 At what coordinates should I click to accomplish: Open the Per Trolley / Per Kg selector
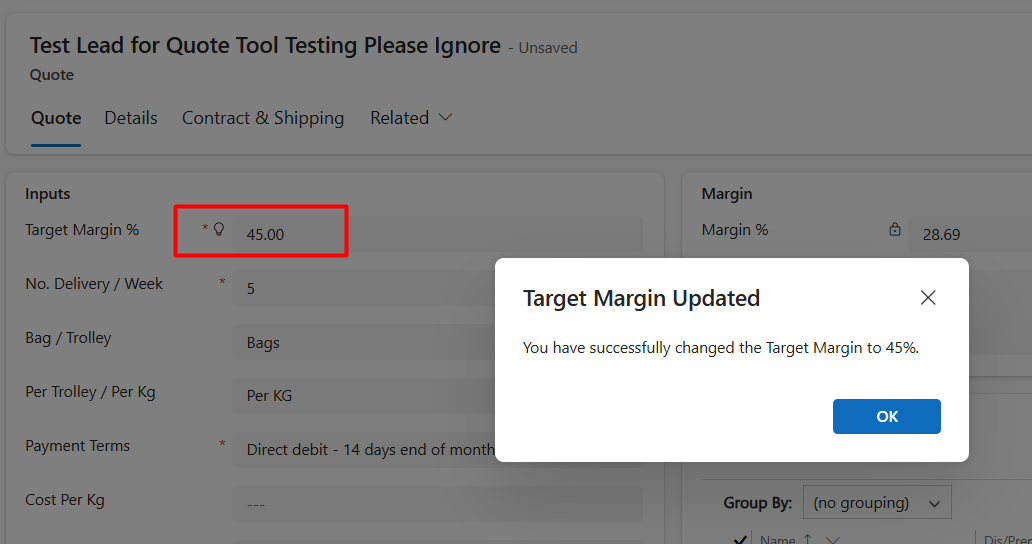click(364, 395)
